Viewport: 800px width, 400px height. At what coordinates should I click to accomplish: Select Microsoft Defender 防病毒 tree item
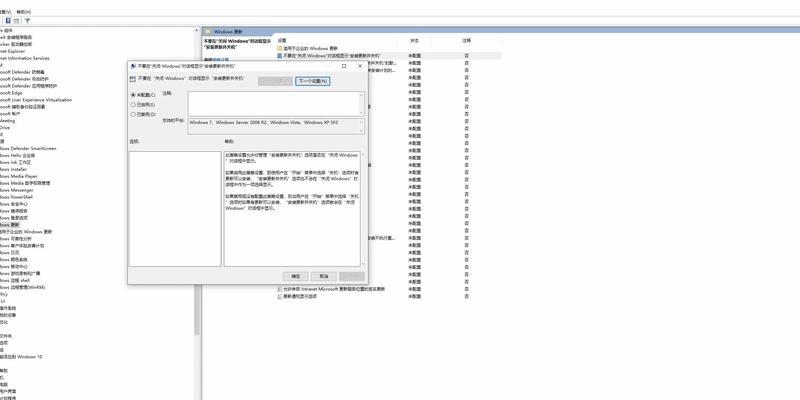click(22, 72)
